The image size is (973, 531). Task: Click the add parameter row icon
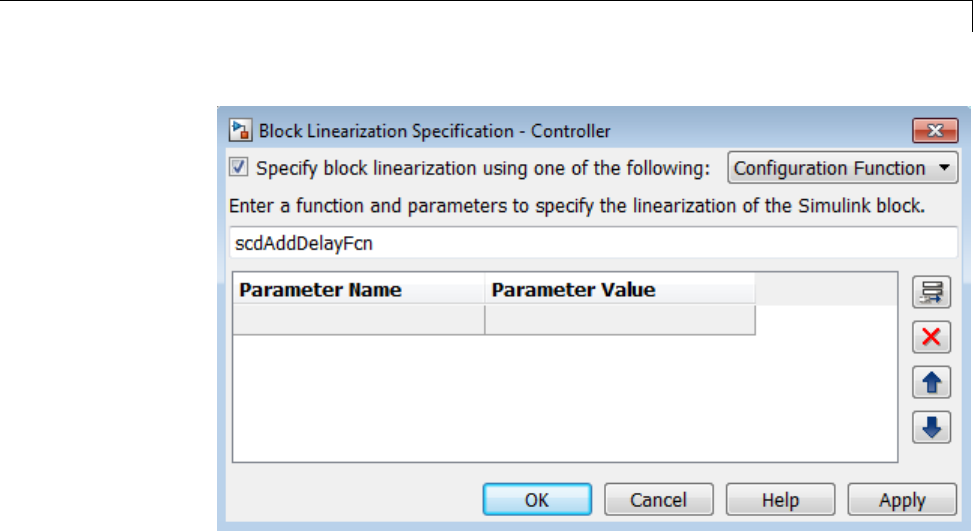(931, 292)
